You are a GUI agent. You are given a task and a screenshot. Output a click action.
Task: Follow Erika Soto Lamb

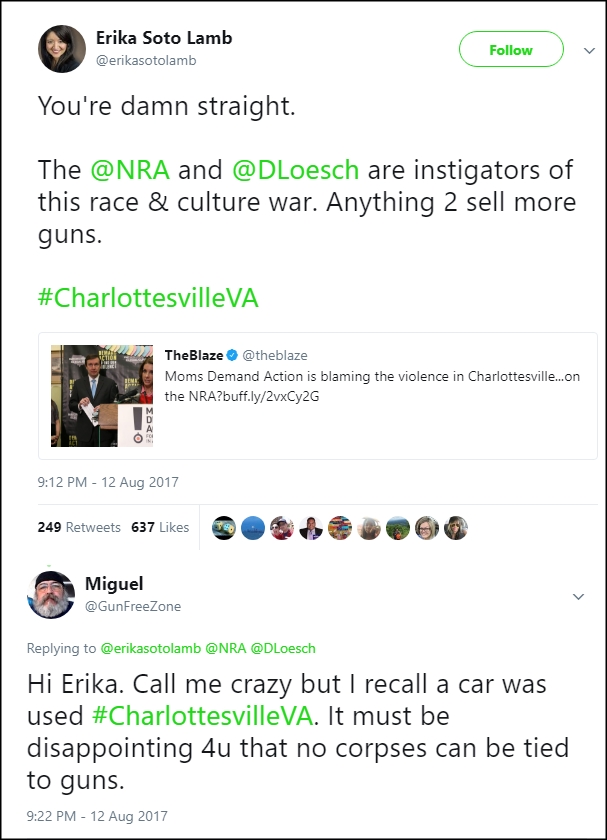pos(511,49)
